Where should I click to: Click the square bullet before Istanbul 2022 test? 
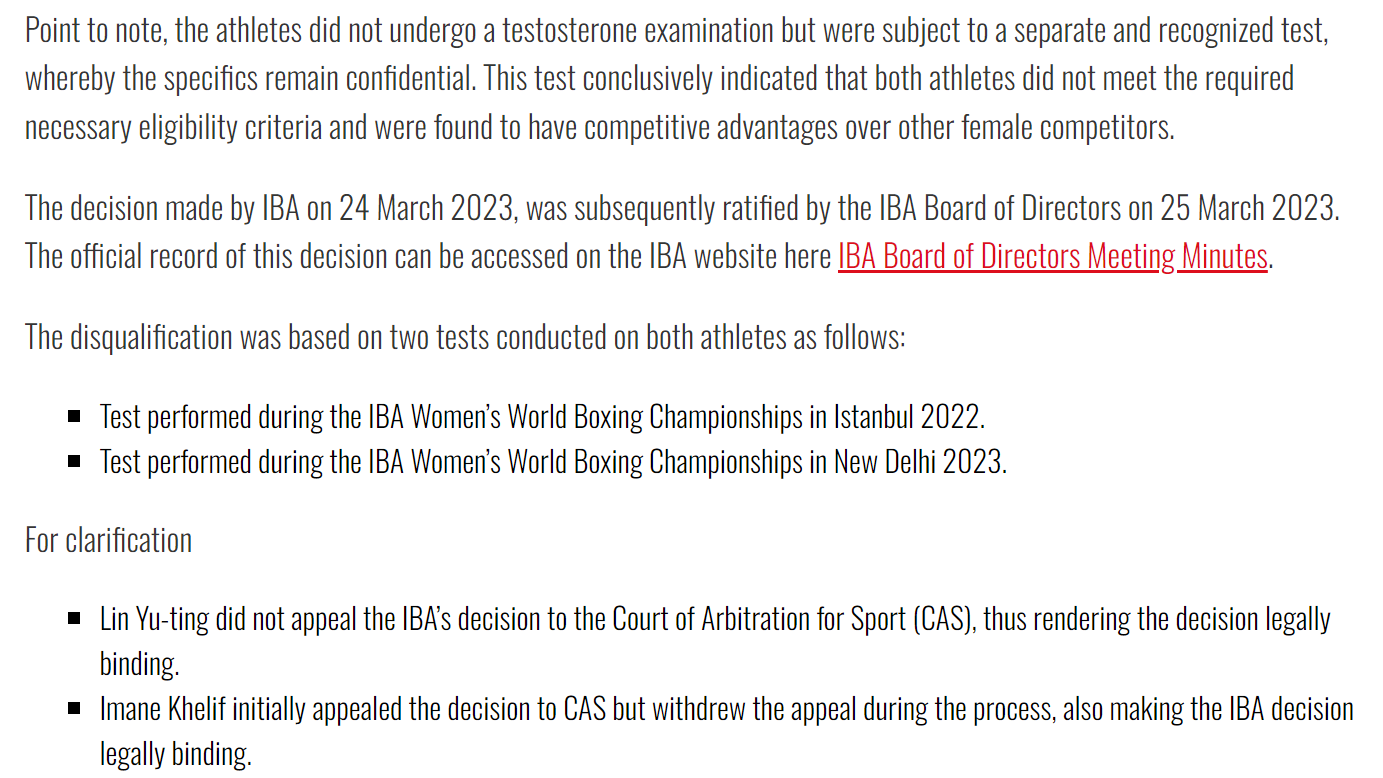pyautogui.click(x=75, y=417)
